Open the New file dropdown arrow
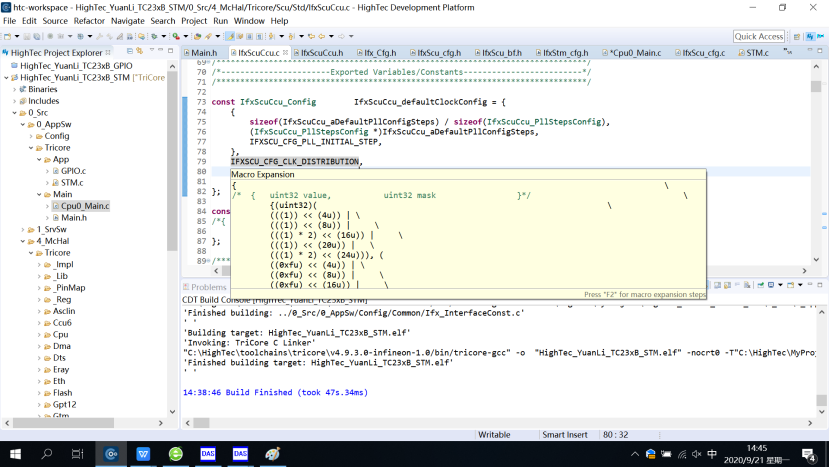The image size is (830, 467). (16, 37)
